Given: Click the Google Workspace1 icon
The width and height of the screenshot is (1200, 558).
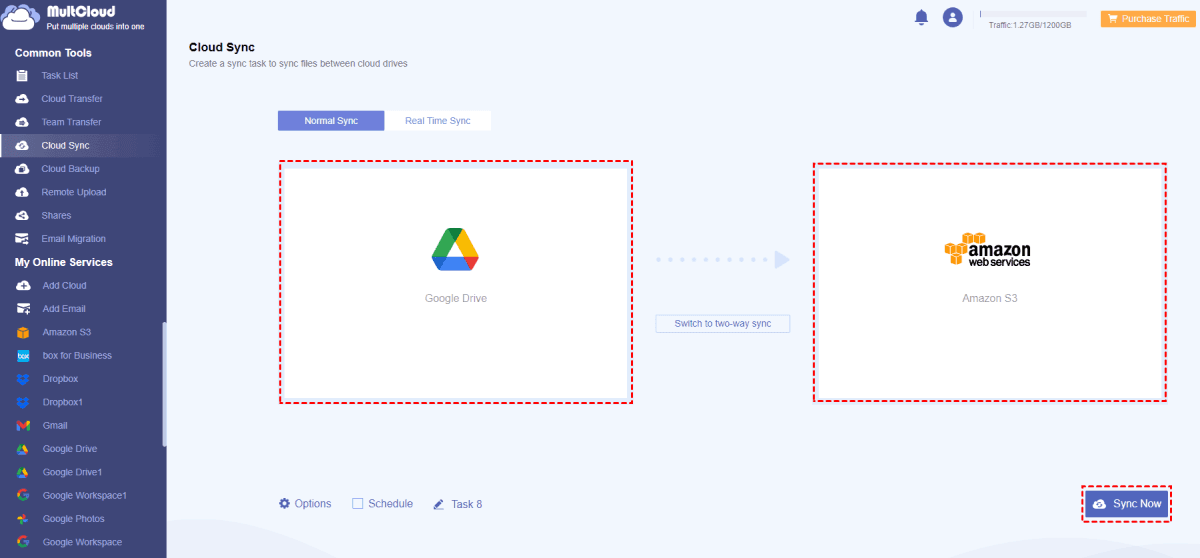Looking at the screenshot, I should click(23, 495).
